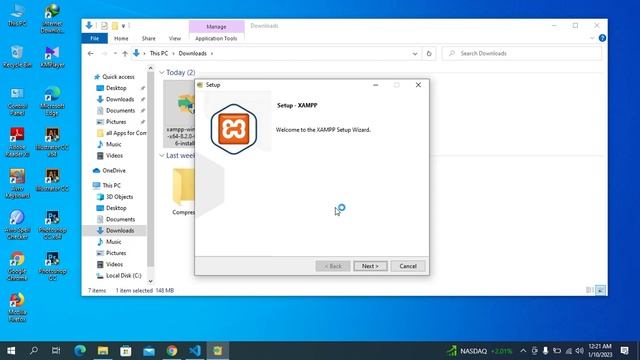
Task: Open volume control in tray
Action: 579,351
